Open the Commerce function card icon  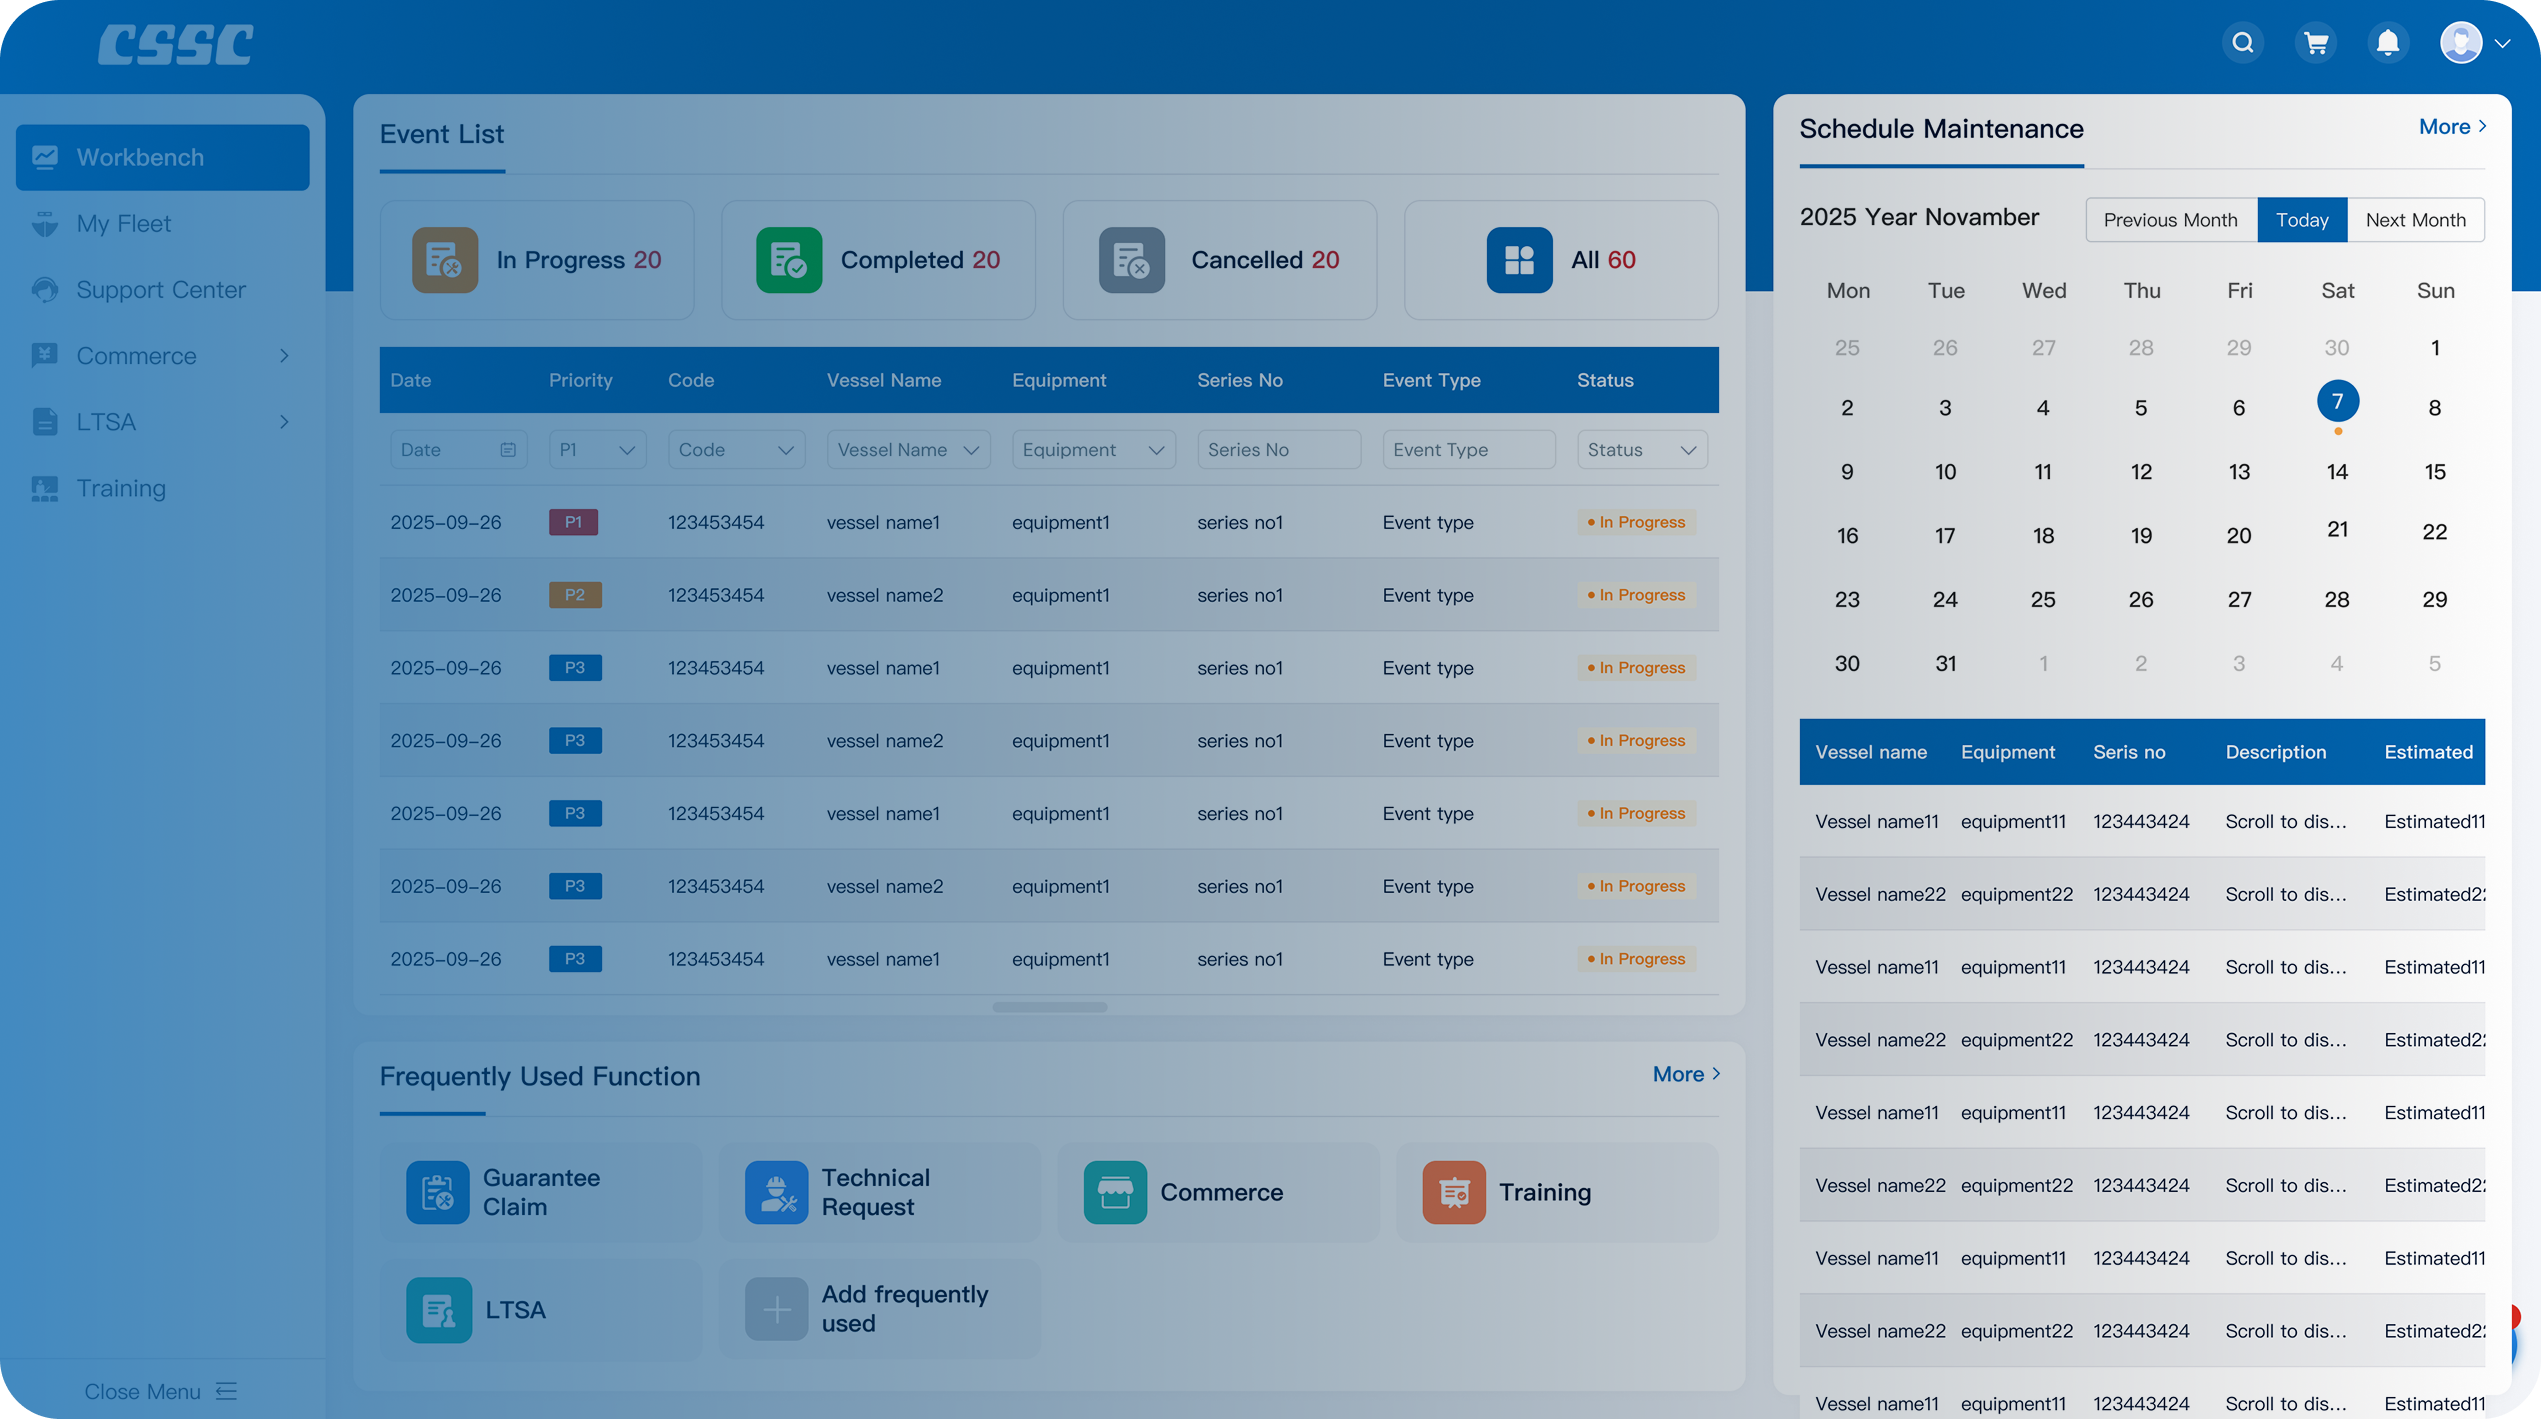click(1115, 1192)
